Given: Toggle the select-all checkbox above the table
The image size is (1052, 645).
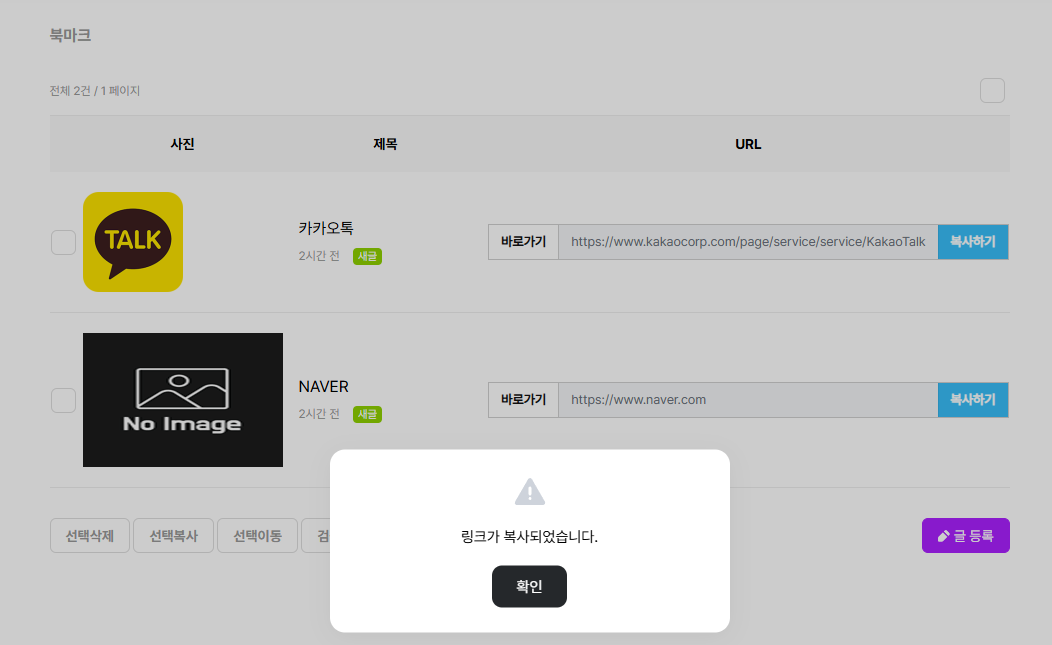Looking at the screenshot, I should tap(992, 91).
